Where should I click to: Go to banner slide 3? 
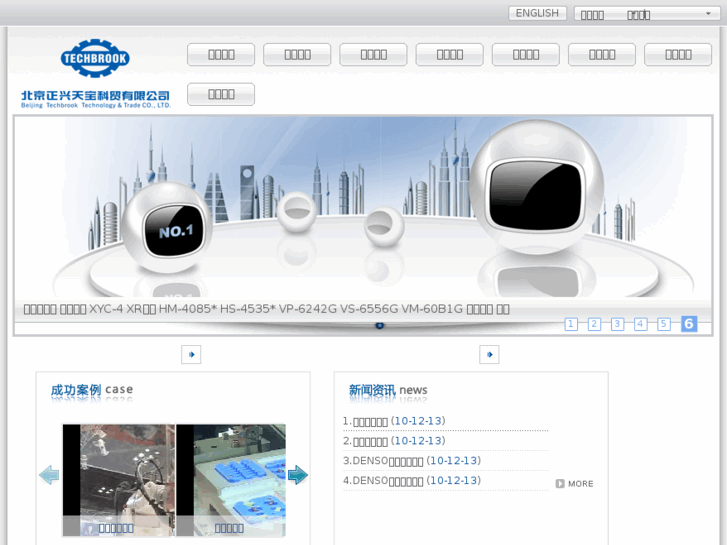click(x=617, y=324)
